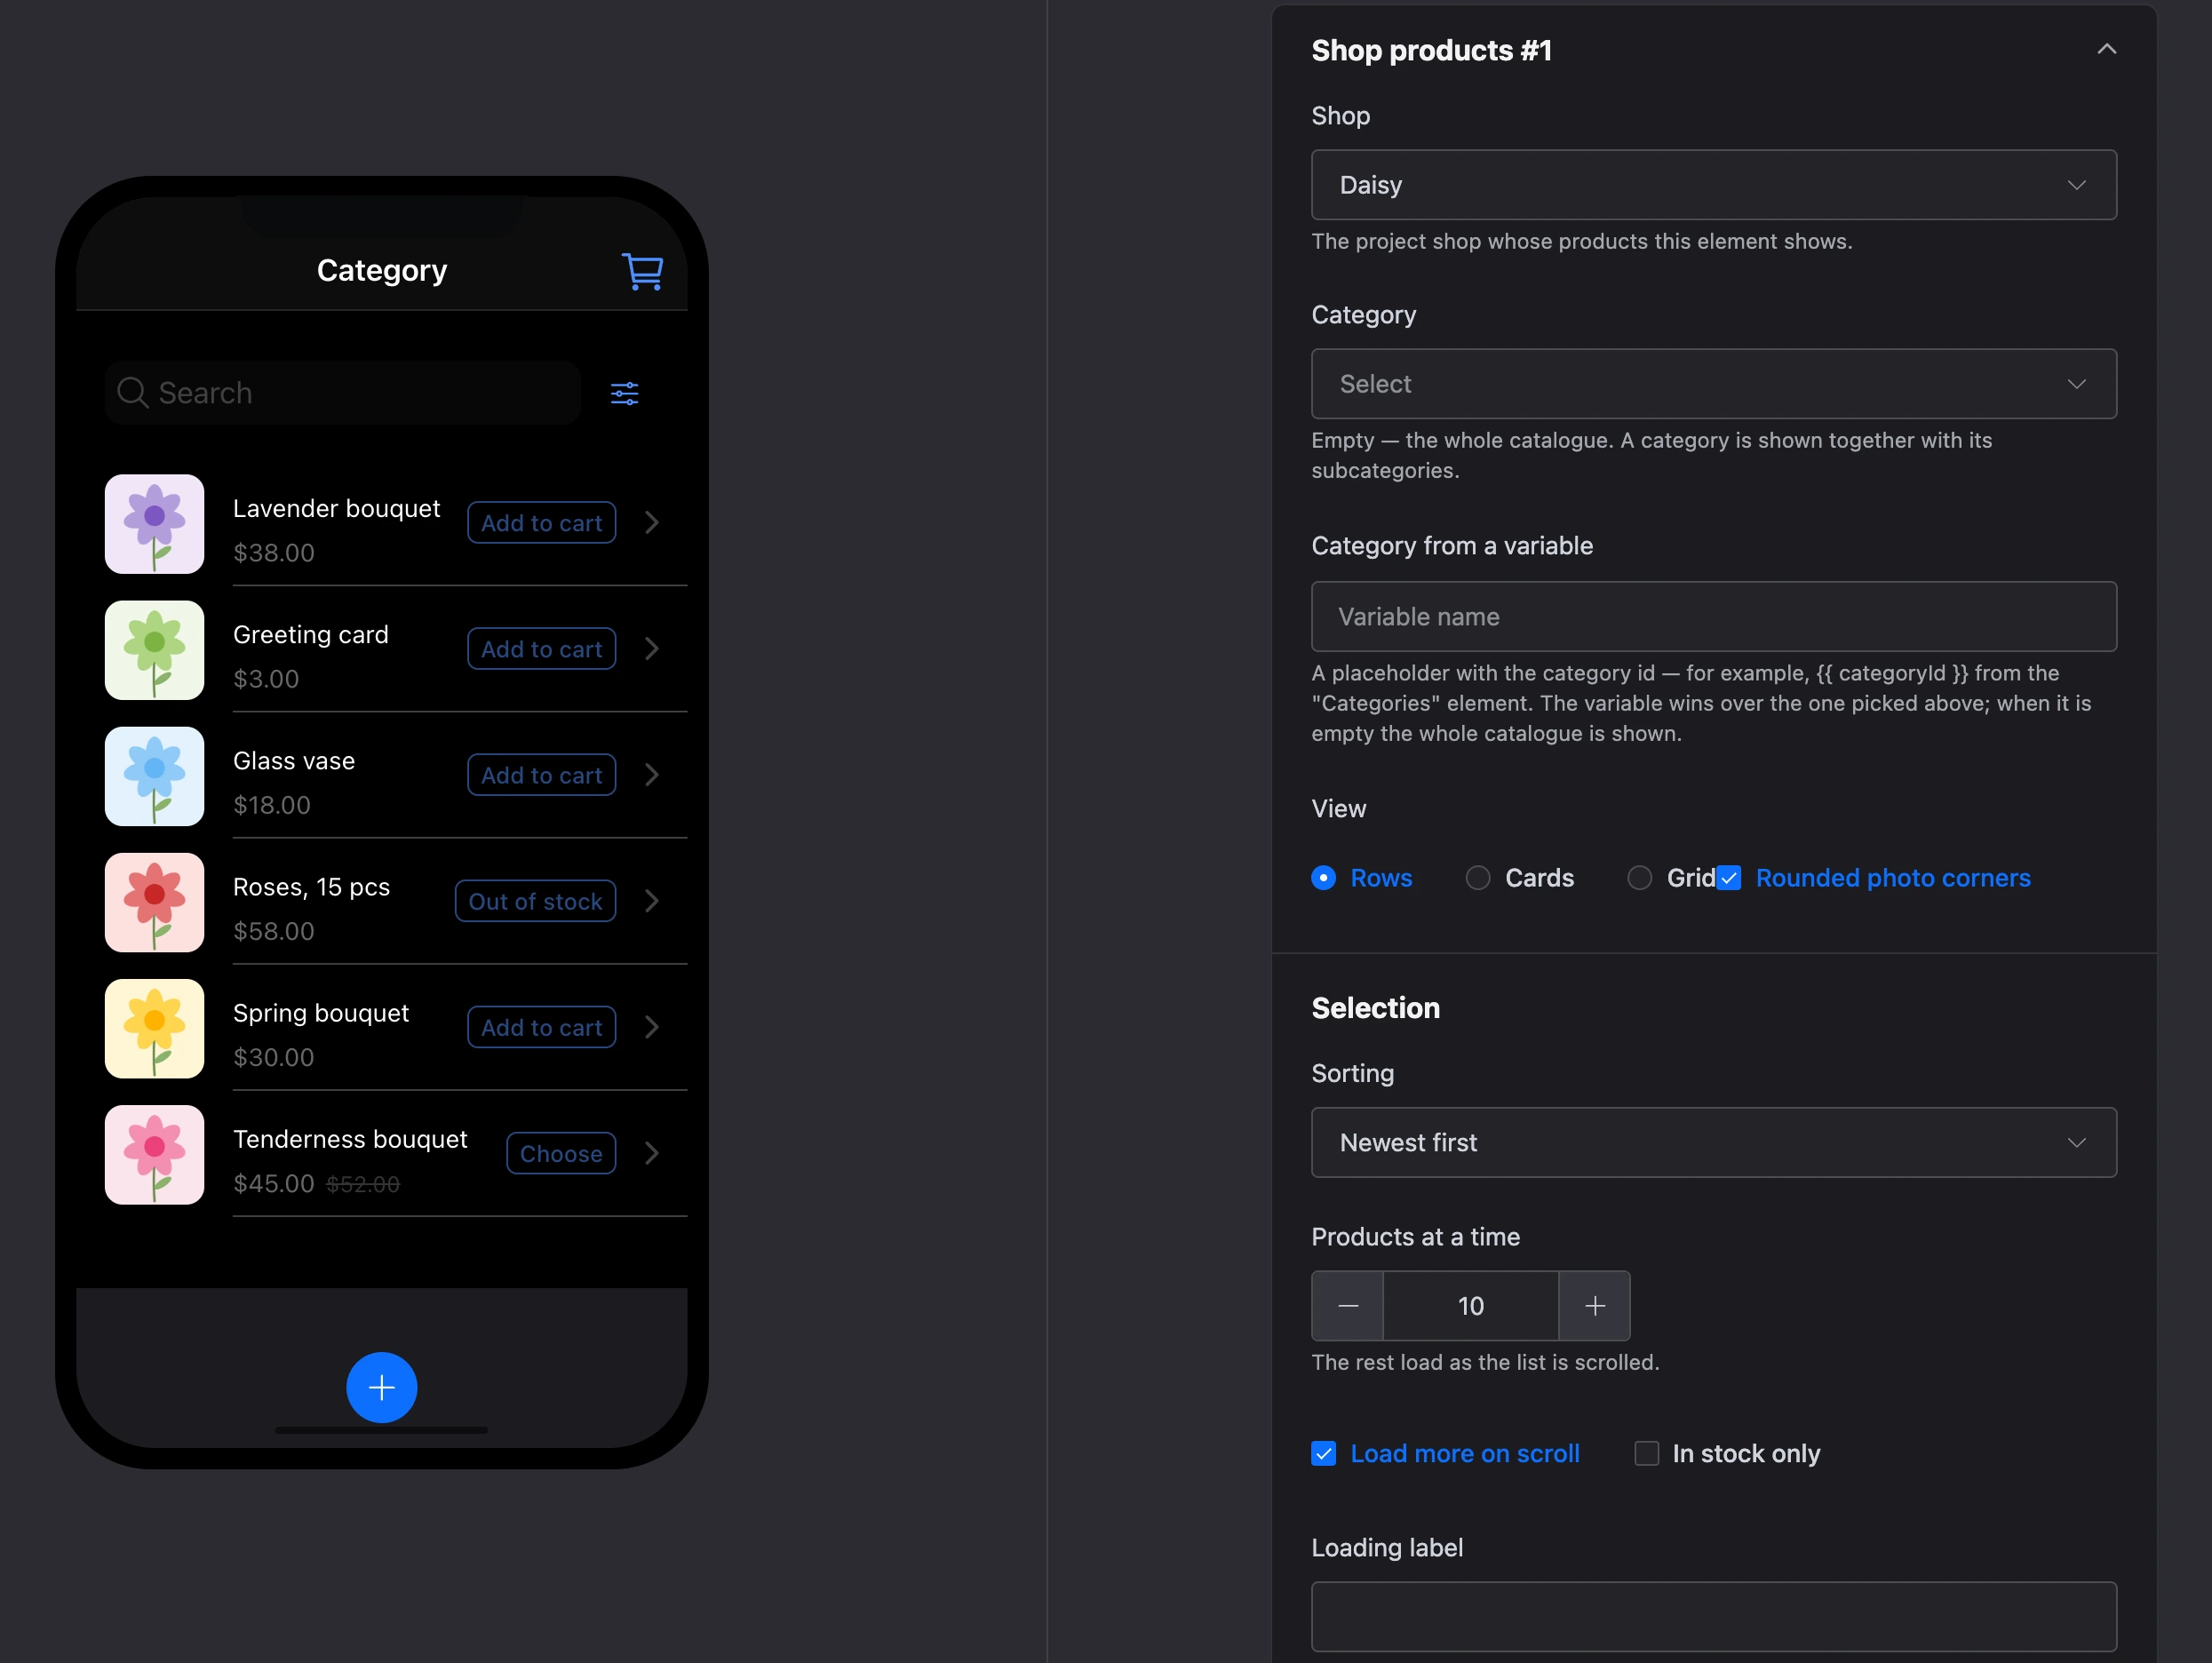This screenshot has width=2212, height=1663.
Task: Decrease products at a time with minus
Action: (x=1347, y=1305)
